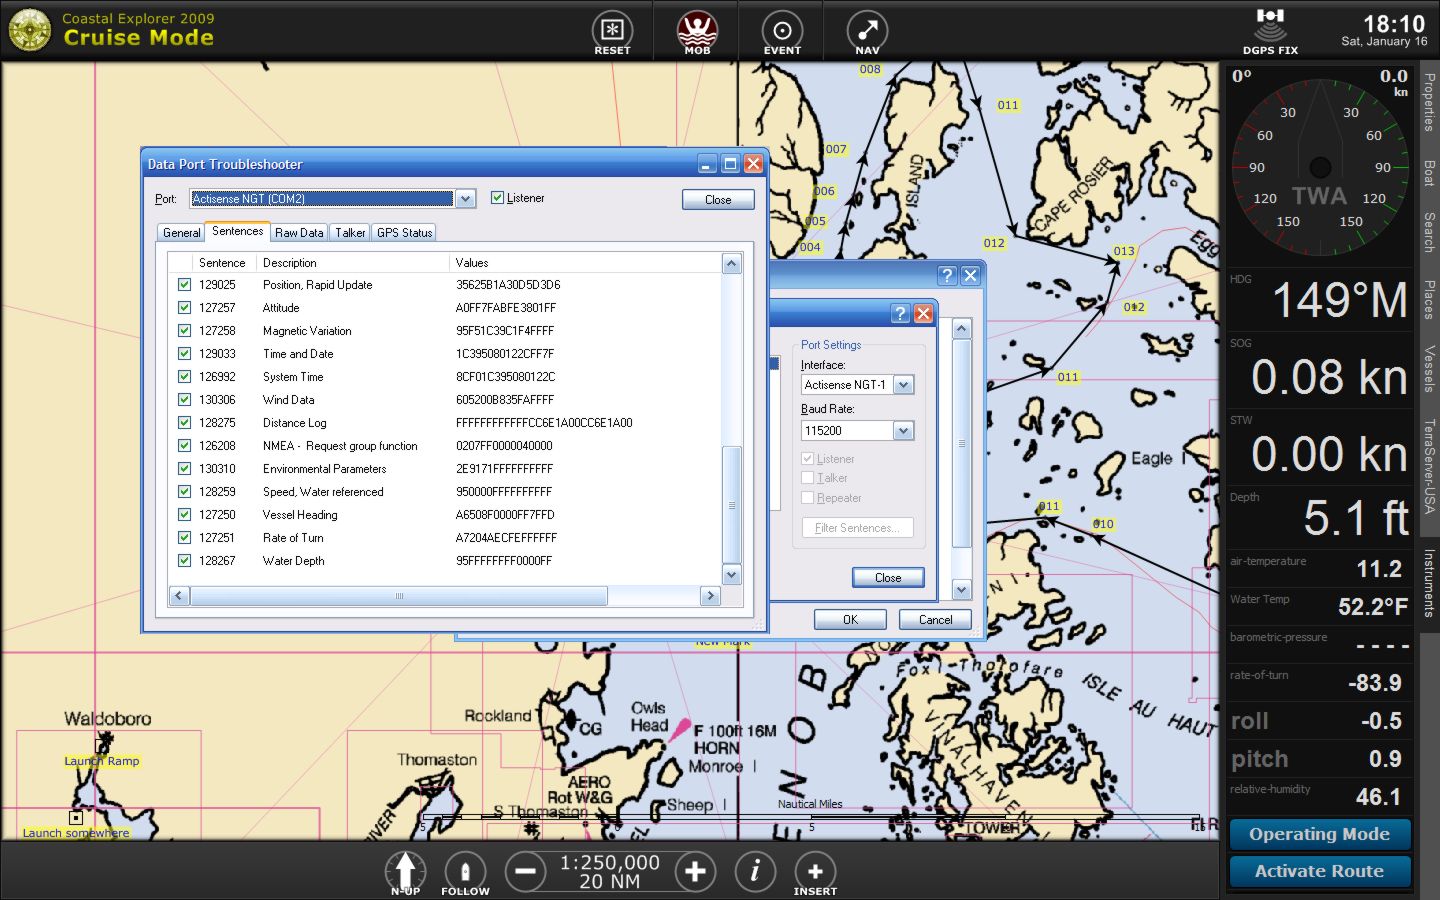Click the Launch Ramp marker icon near Waldoboro
1440x900 pixels.
pyautogui.click(x=102, y=745)
